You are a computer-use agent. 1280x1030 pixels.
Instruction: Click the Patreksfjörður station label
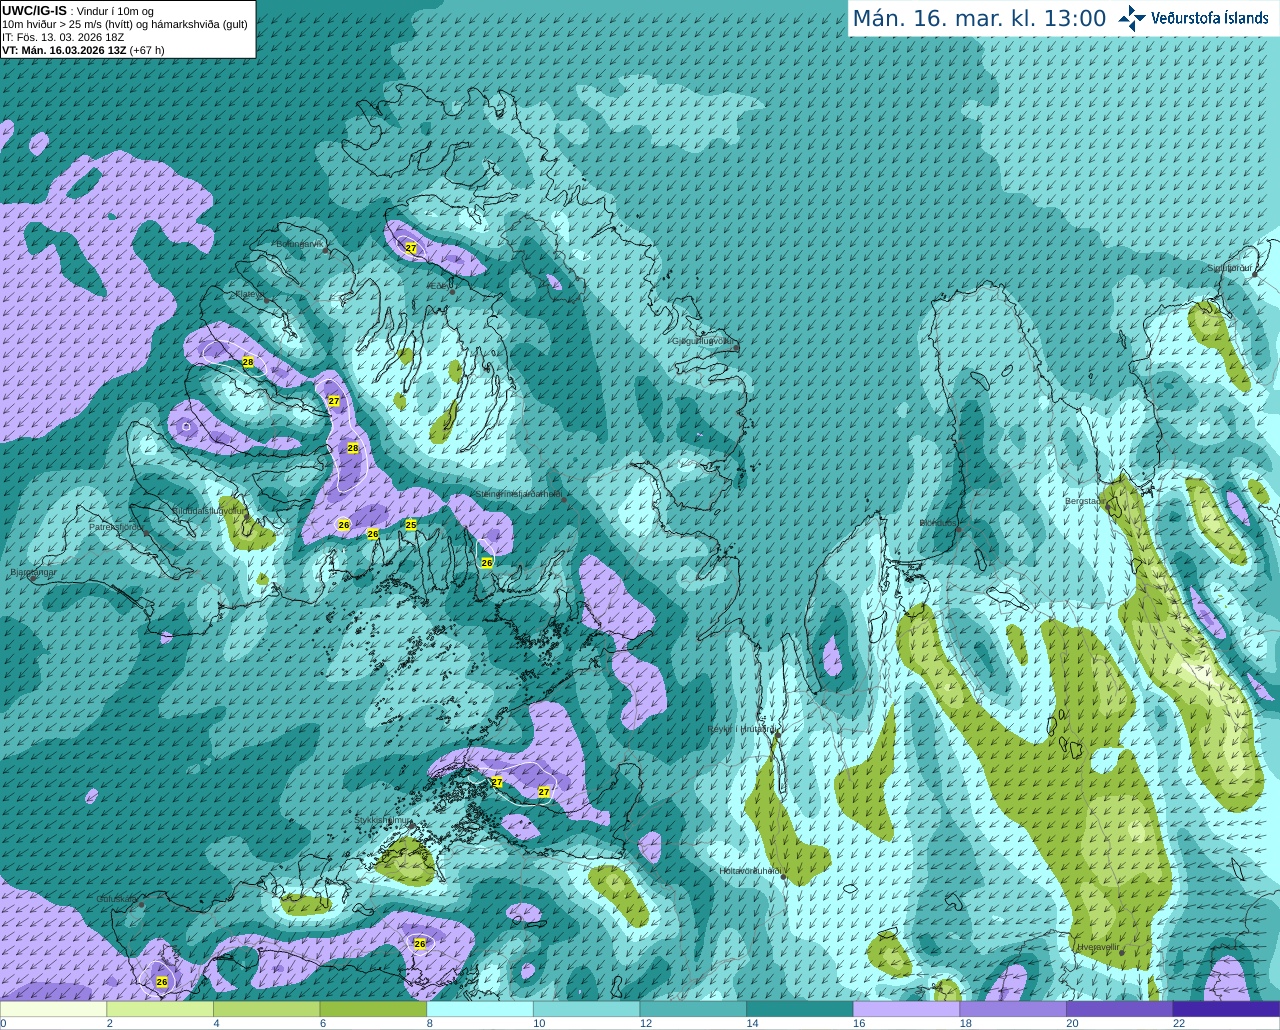pos(116,526)
